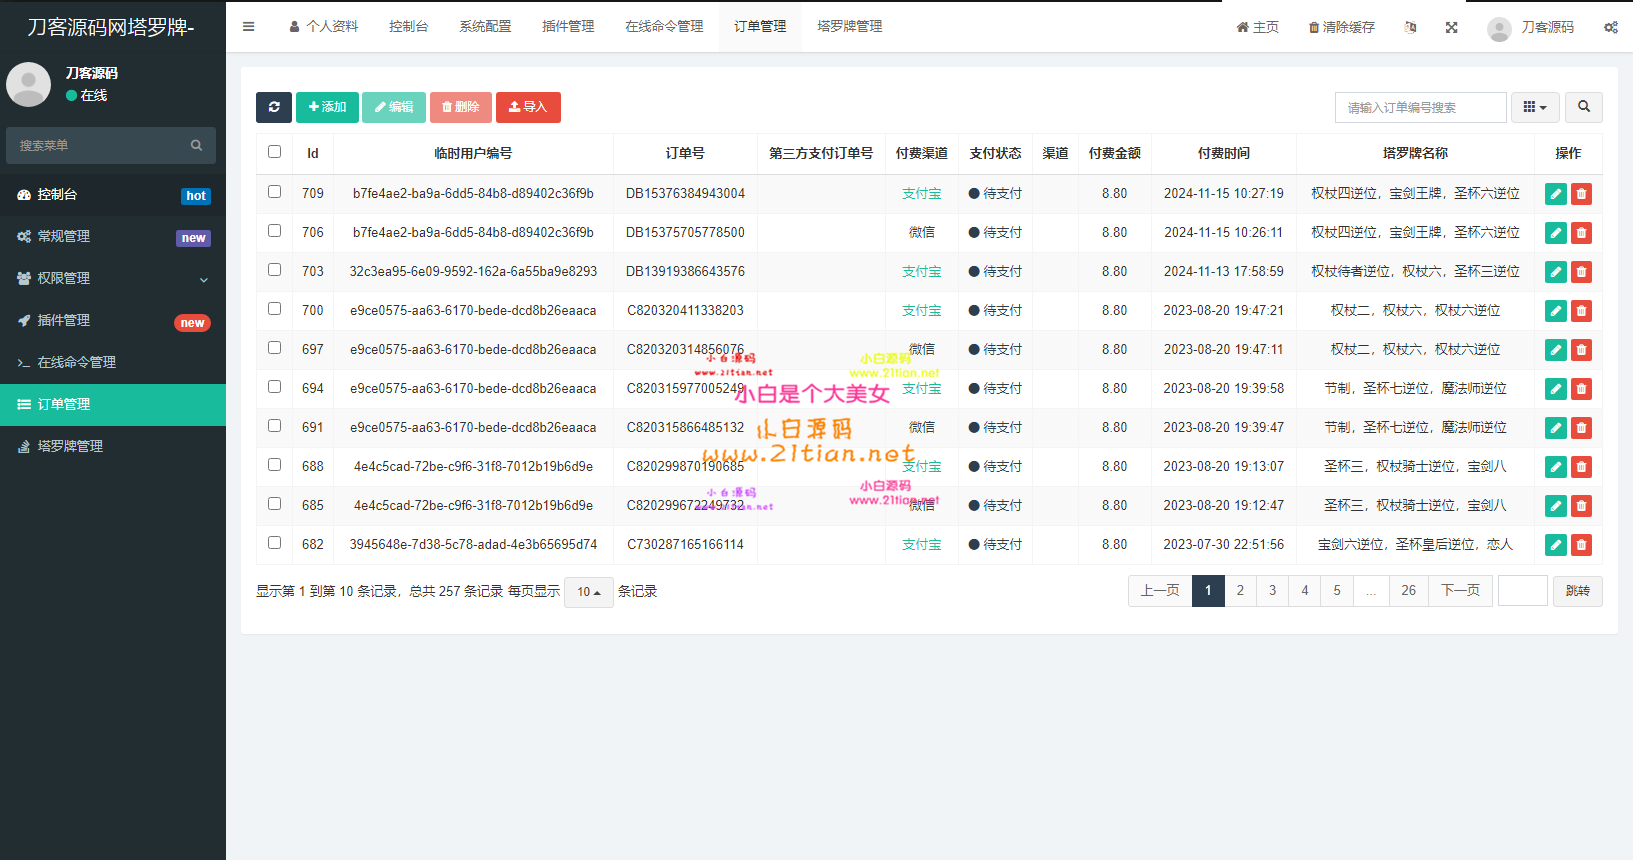Click 支付宝 link in row 709
This screenshot has height=860, width=1633.
point(921,194)
